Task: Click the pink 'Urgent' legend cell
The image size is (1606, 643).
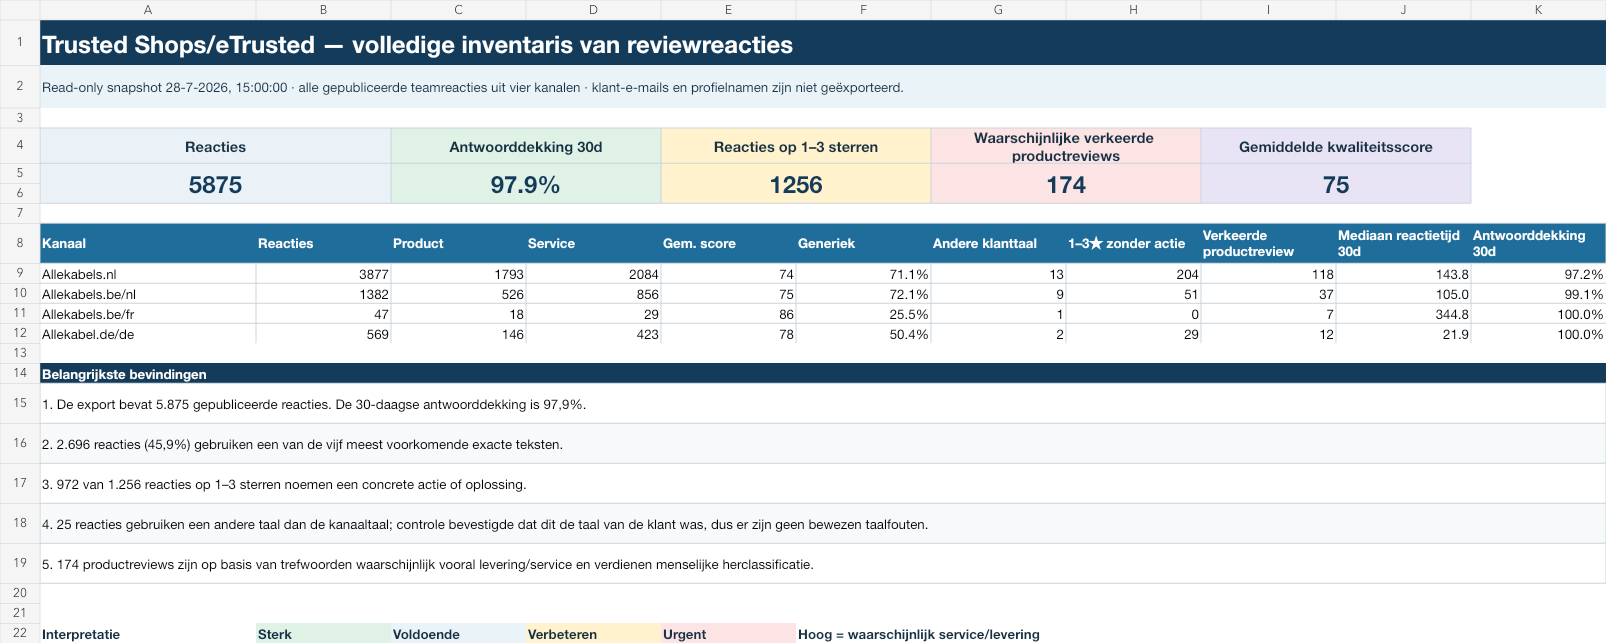Action: tap(728, 633)
